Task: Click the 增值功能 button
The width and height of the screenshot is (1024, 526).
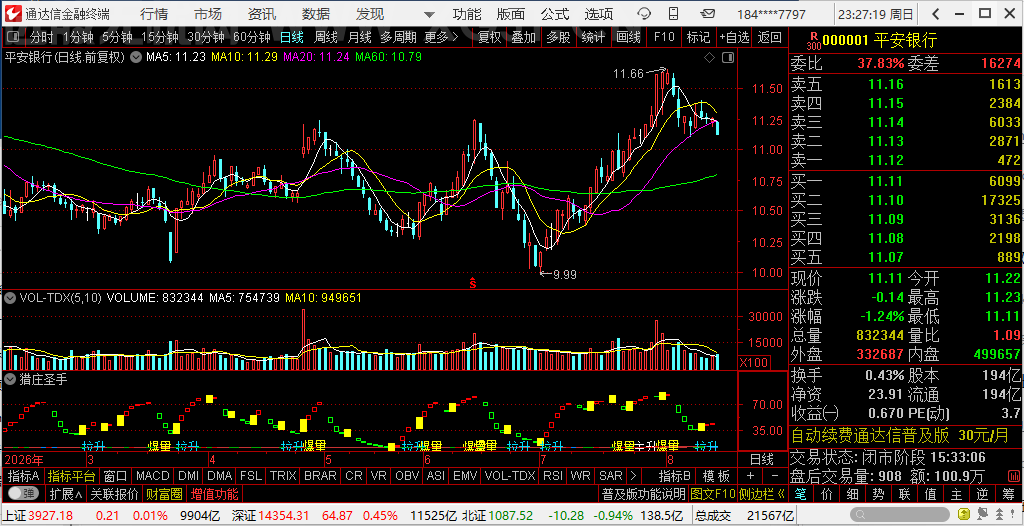Action: [214, 493]
